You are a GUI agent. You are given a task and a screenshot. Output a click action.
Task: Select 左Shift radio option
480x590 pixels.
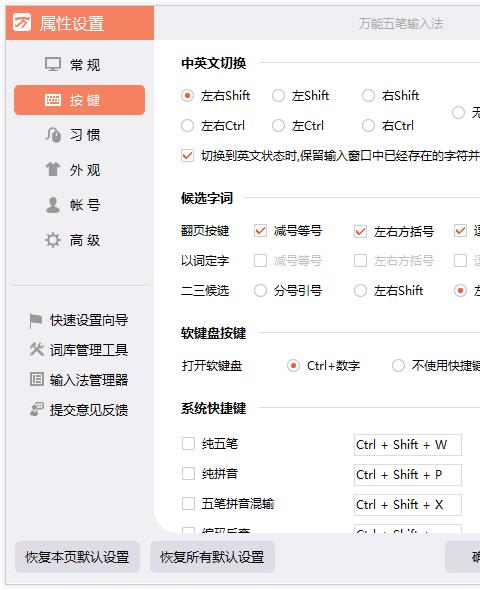click(x=278, y=96)
